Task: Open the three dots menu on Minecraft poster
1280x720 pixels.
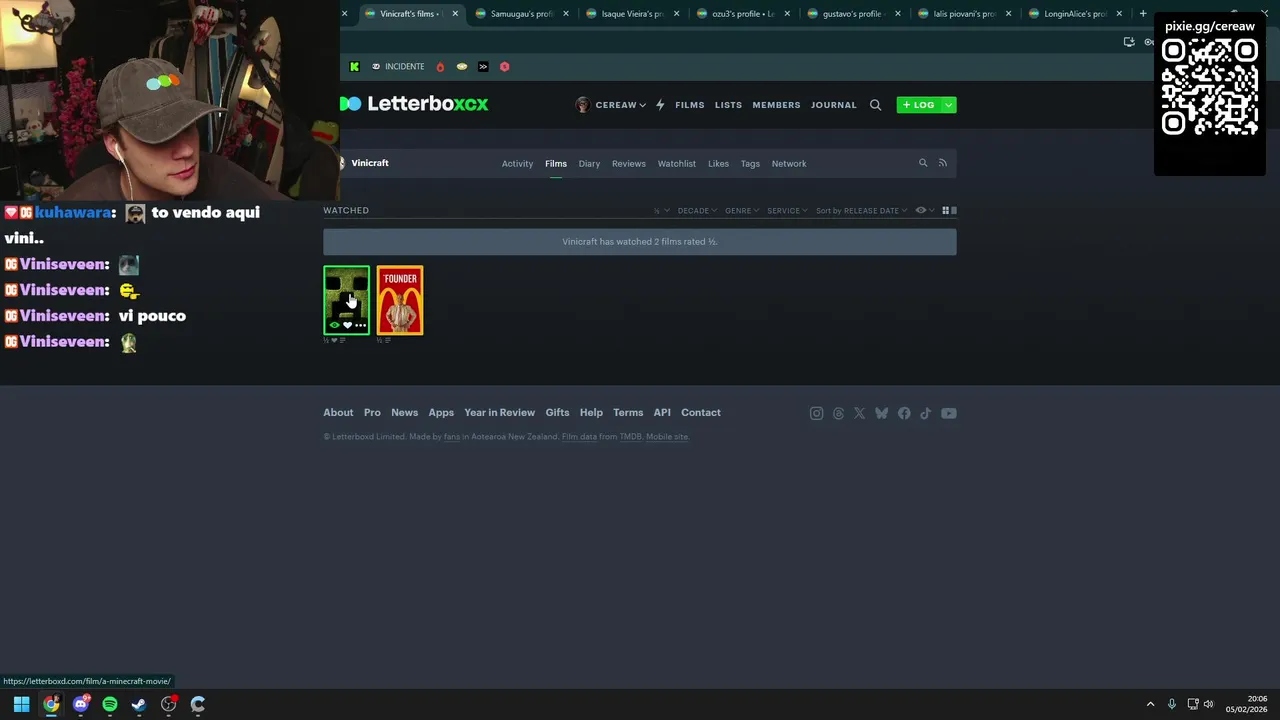Action: tap(360, 325)
